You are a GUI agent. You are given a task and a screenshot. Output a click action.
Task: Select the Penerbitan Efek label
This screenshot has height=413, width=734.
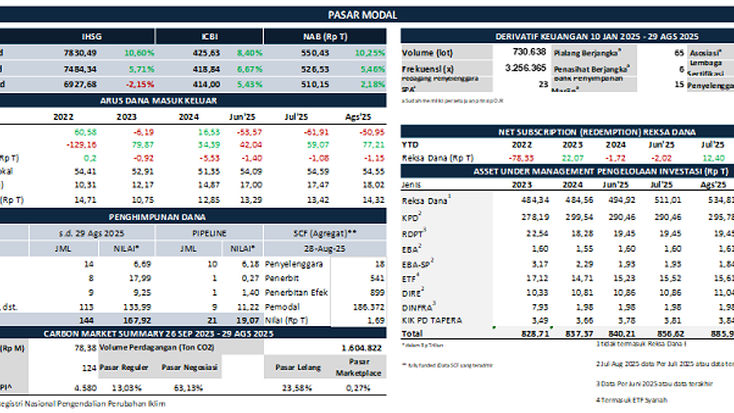tap(296, 293)
